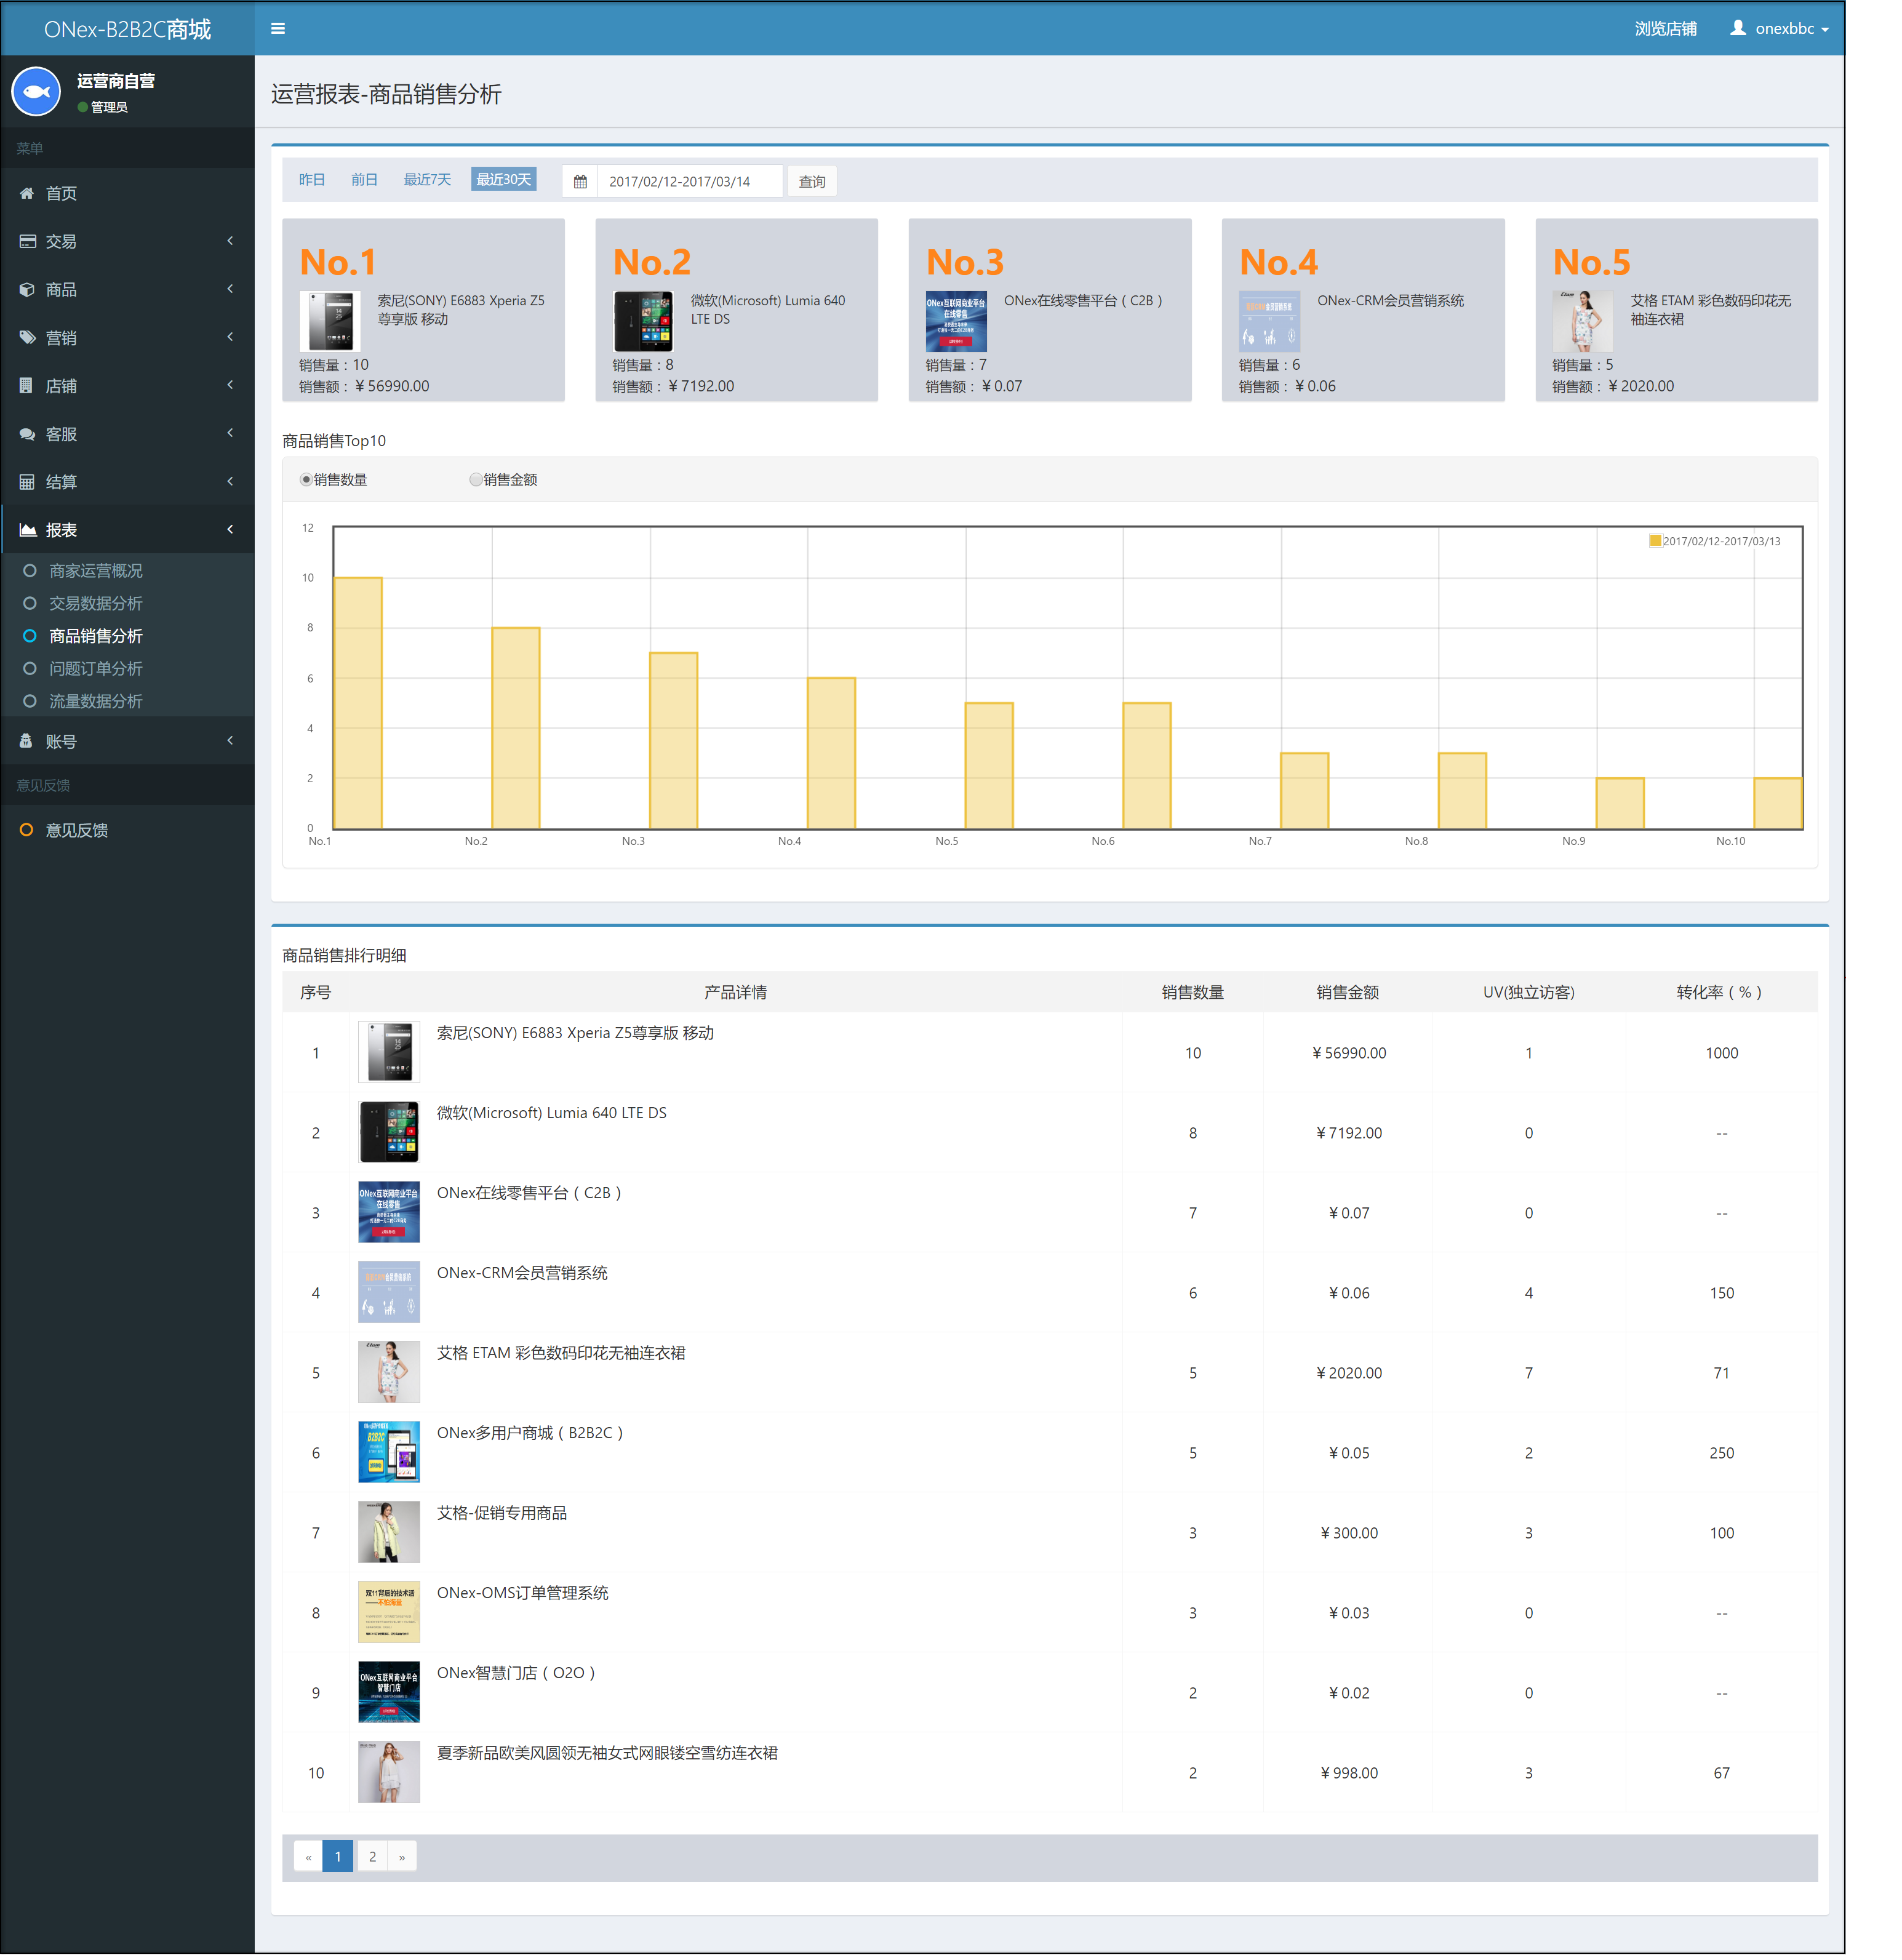Switch to the 最近7天 date filter
1902x1960 pixels.
tap(427, 180)
